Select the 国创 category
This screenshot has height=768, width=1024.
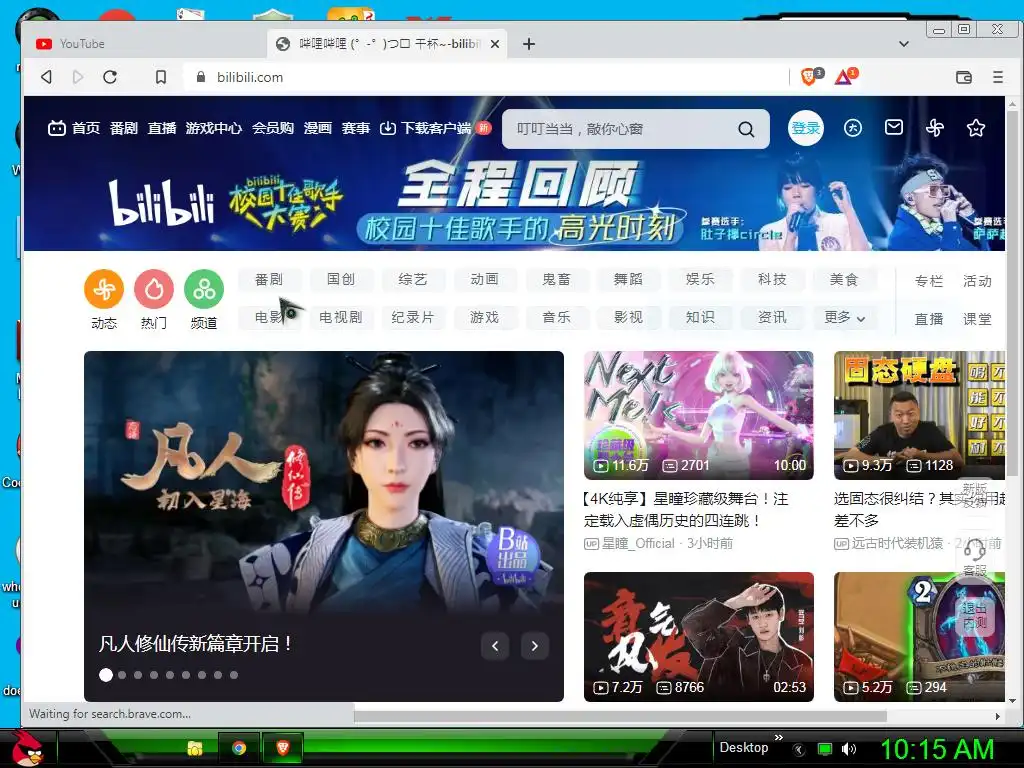(x=341, y=280)
